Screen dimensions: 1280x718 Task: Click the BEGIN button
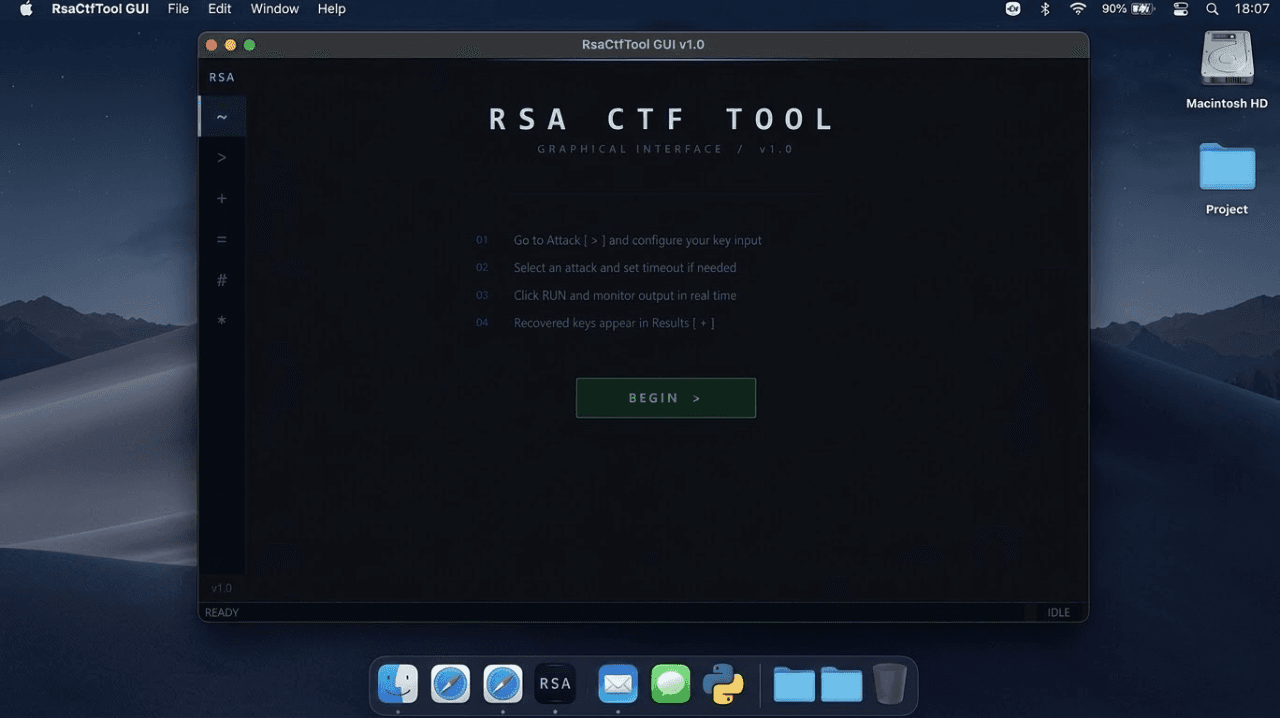(665, 397)
